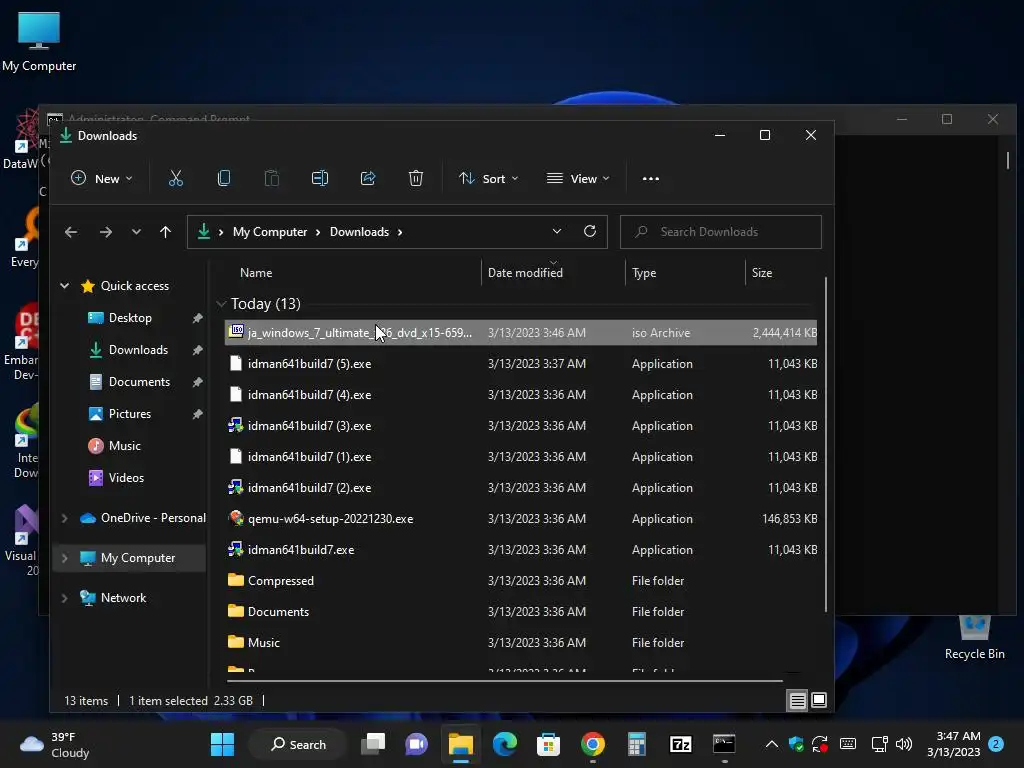
Task: Select ja_windows_7_ultimate iso file
Action: (520, 332)
